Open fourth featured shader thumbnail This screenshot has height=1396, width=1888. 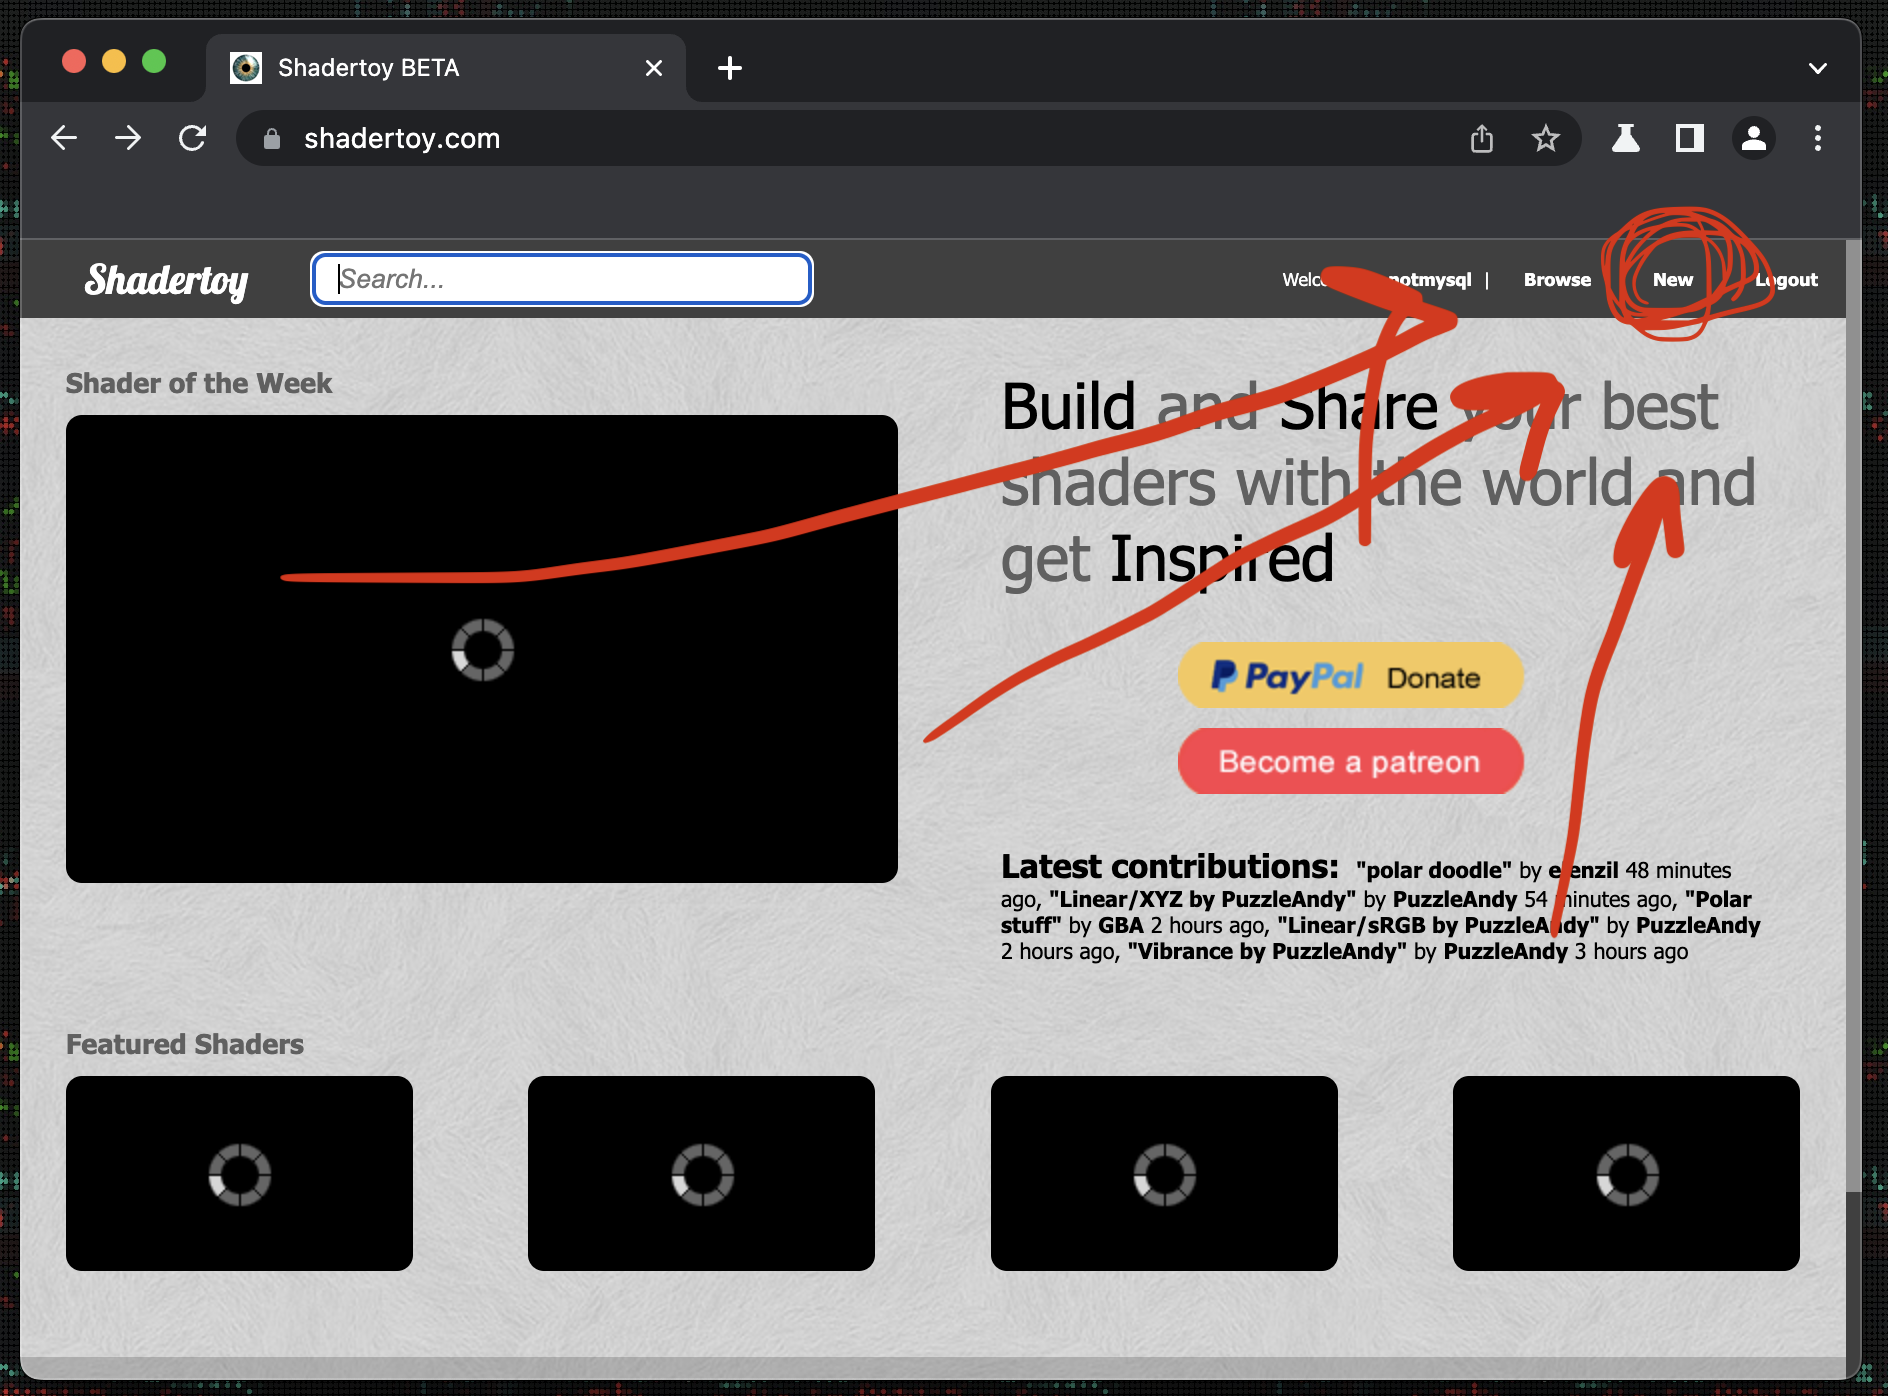pos(1626,1173)
